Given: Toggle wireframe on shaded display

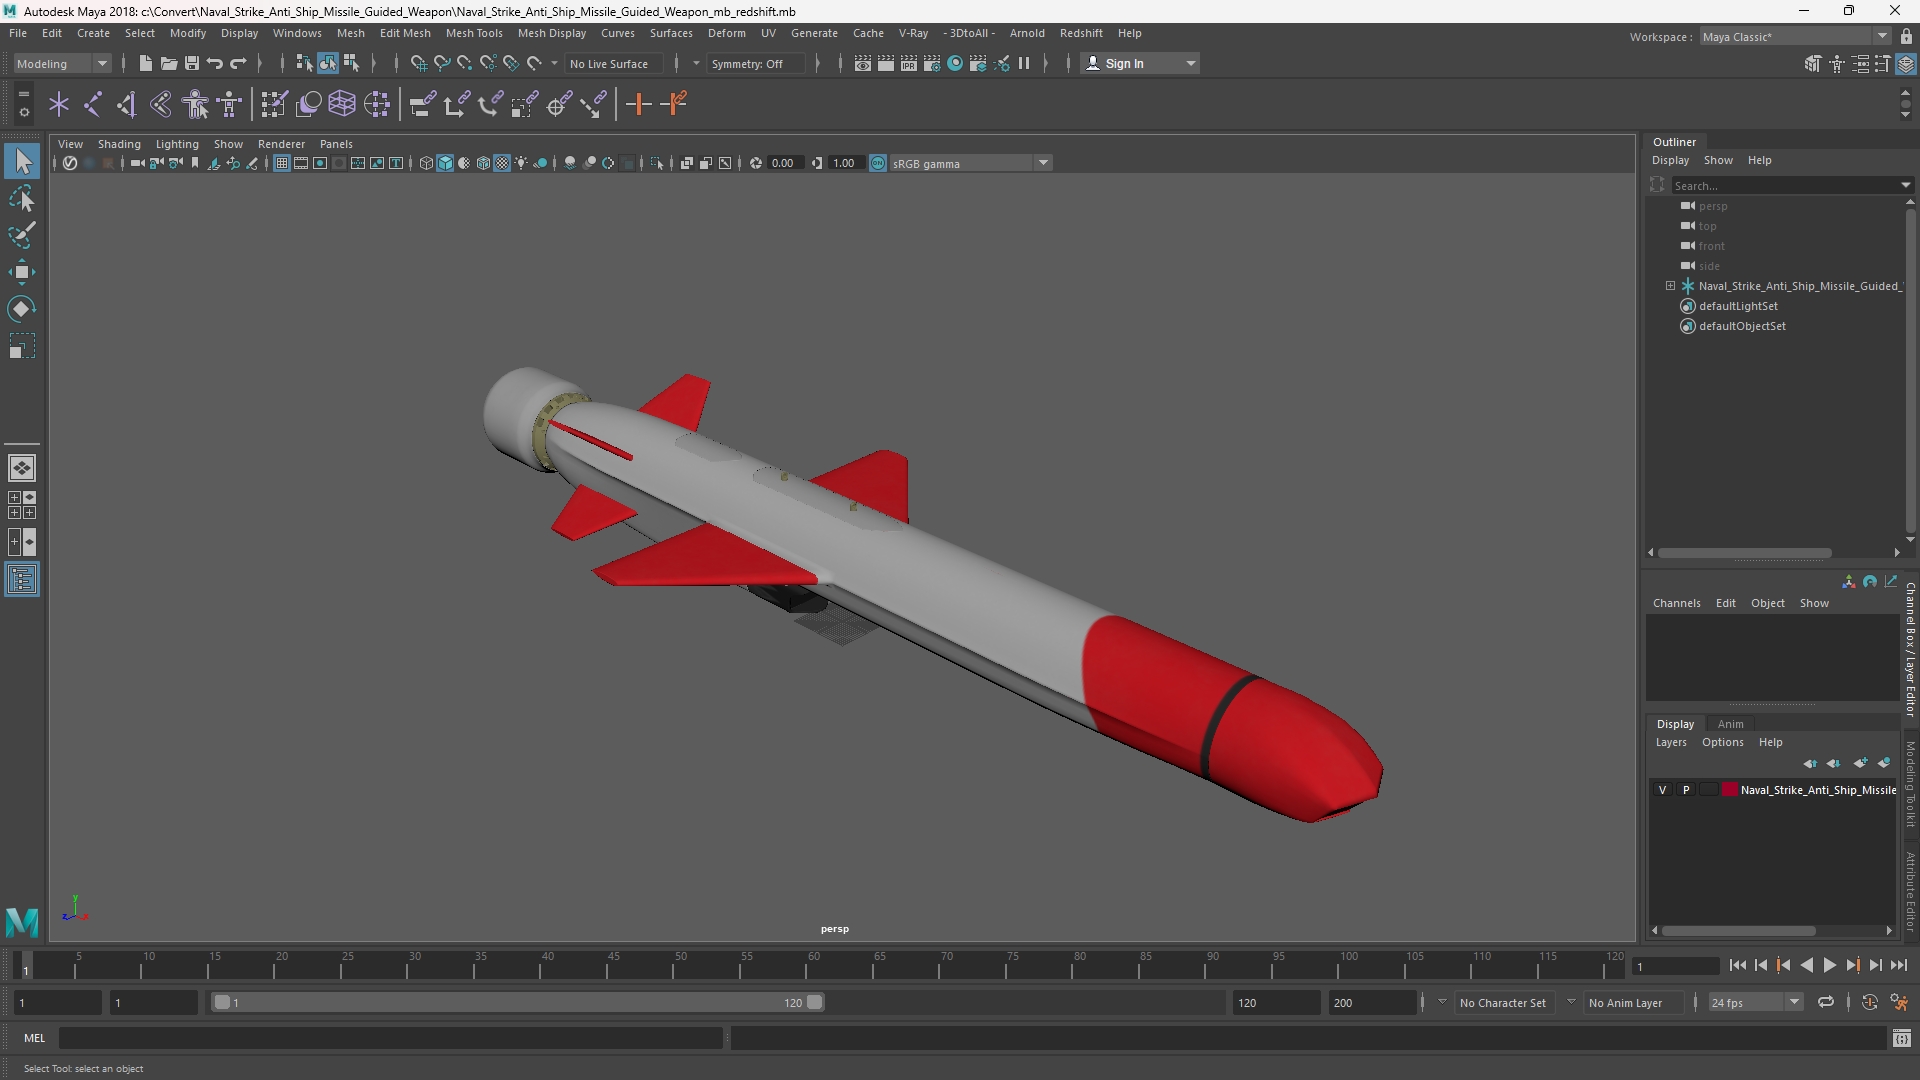Looking at the screenshot, I should [483, 163].
